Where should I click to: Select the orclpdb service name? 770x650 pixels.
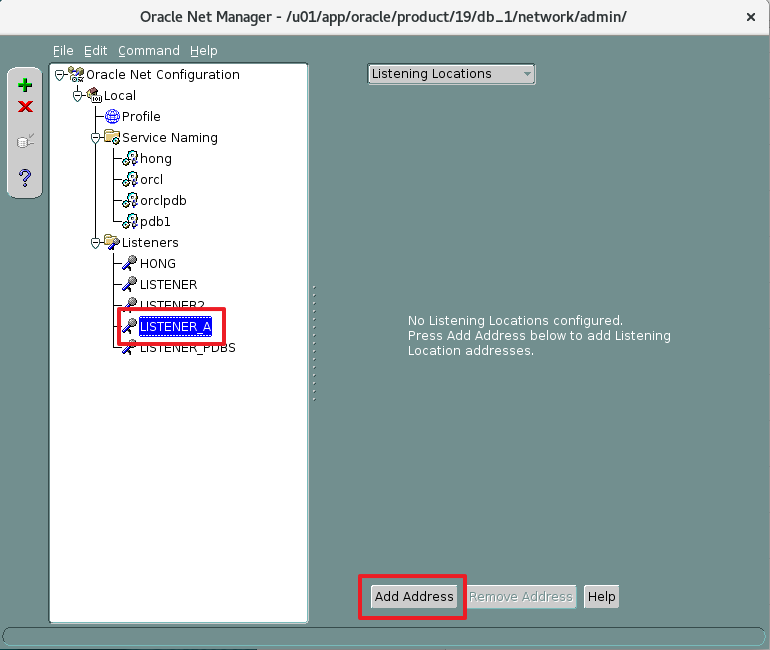point(163,201)
